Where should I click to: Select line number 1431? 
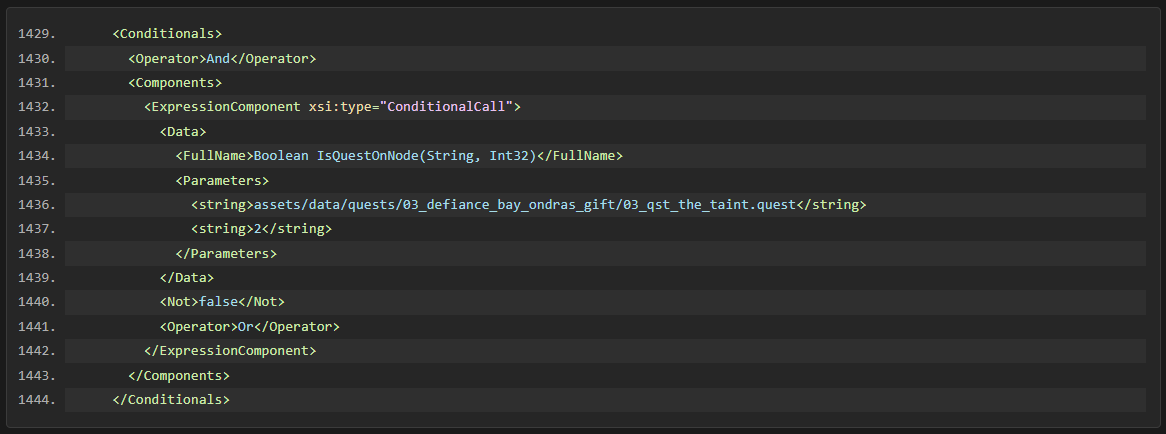tap(36, 83)
